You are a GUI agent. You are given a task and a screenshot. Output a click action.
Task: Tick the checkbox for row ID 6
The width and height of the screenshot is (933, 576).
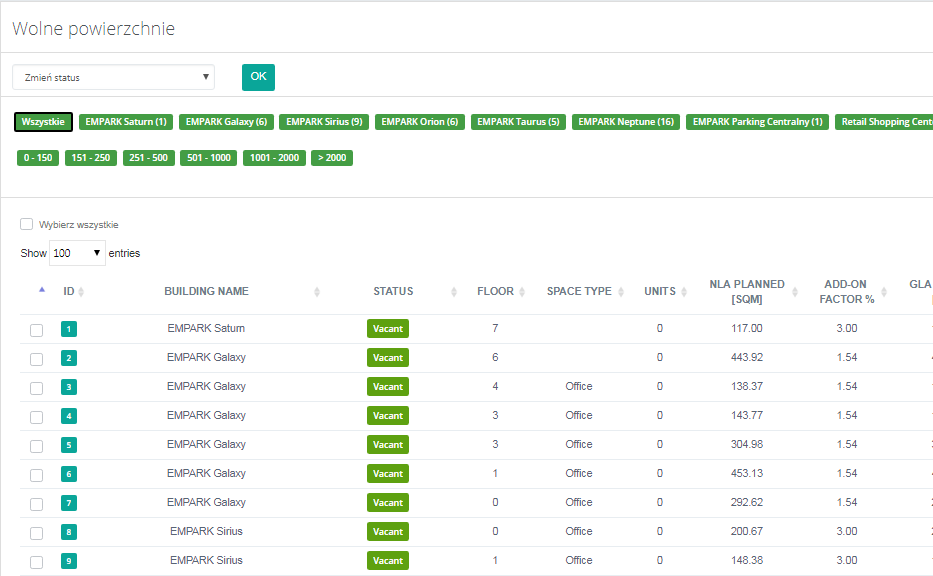36,475
